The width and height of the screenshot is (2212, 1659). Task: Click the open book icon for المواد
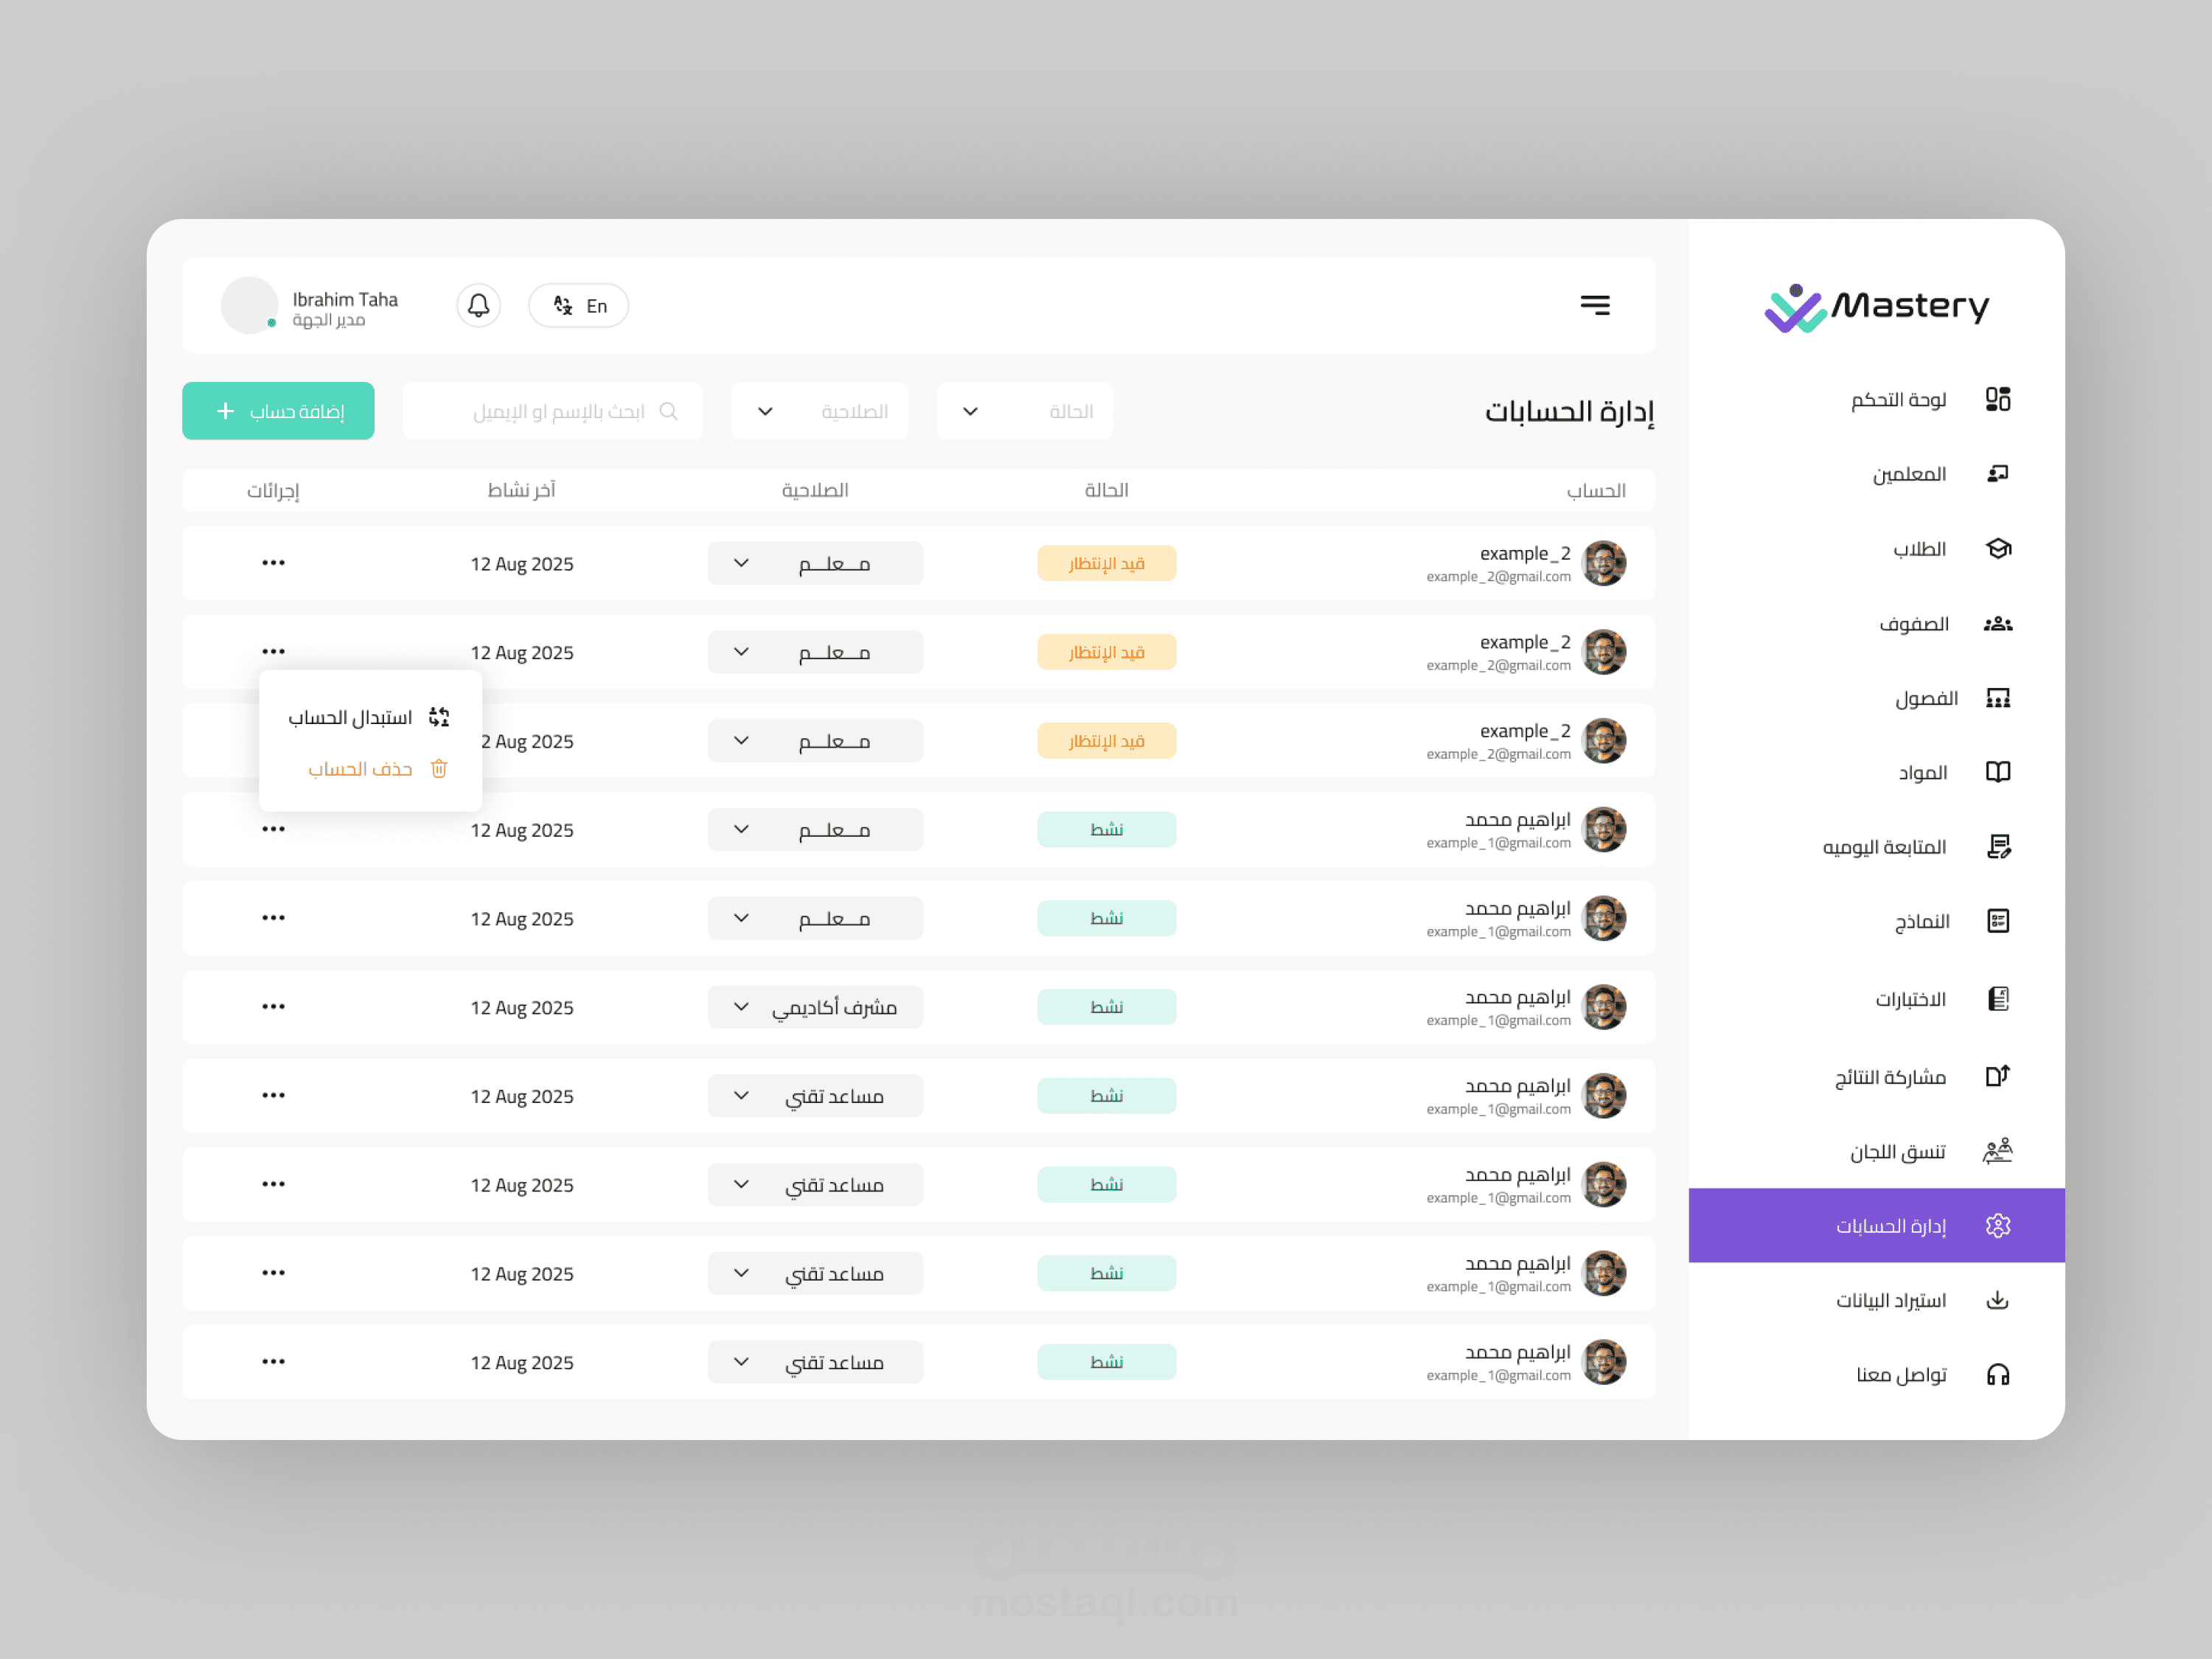pyautogui.click(x=1997, y=772)
